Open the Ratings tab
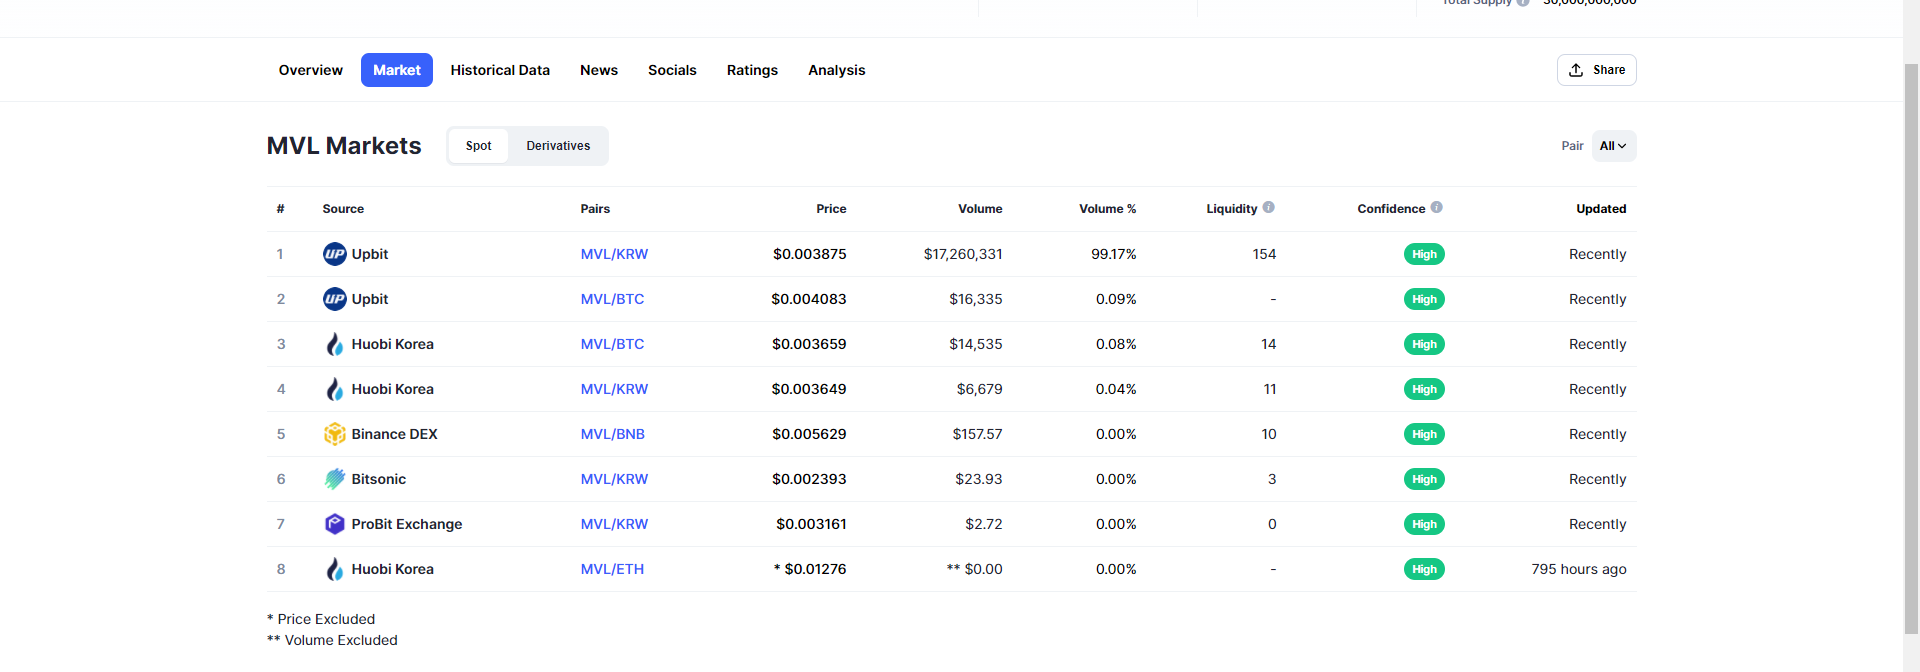1920x672 pixels. click(x=752, y=70)
